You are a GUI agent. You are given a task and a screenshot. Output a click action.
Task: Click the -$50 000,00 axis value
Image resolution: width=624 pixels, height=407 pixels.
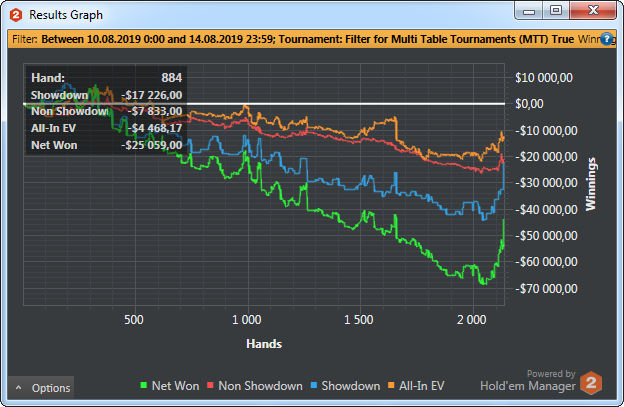(x=546, y=236)
